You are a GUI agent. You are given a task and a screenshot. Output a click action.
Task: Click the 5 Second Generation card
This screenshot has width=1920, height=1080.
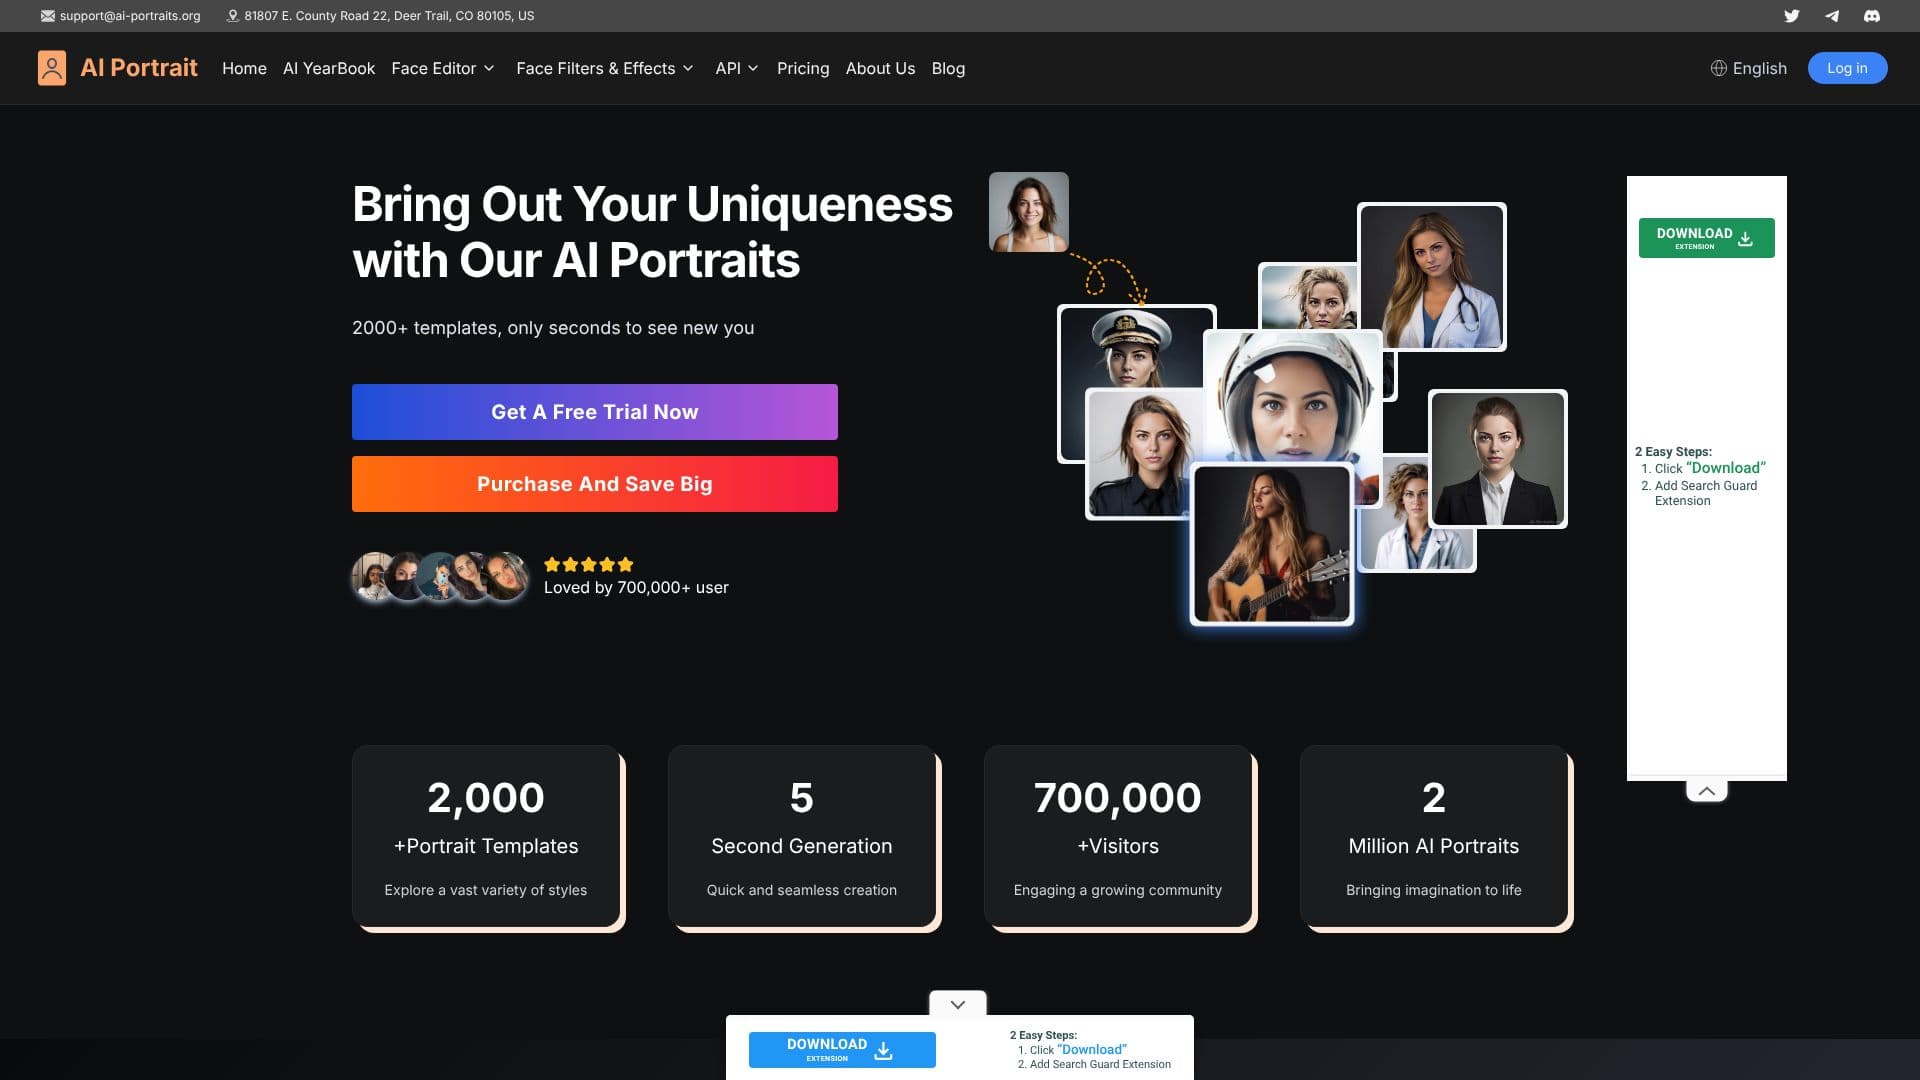pos(802,836)
